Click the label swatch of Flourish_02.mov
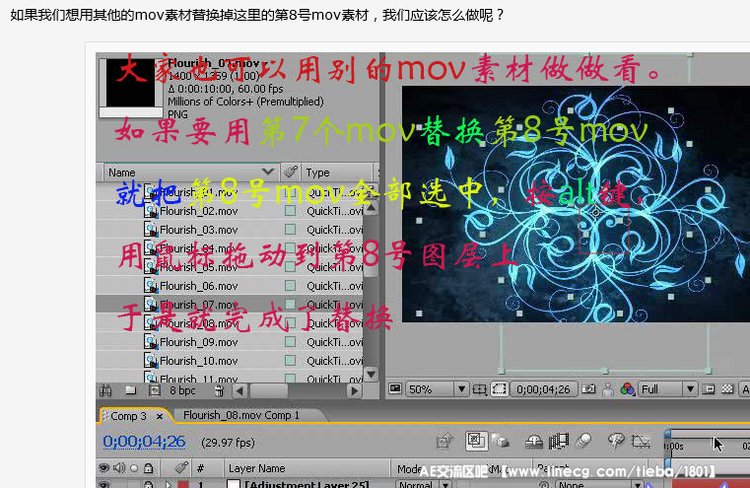The width and height of the screenshot is (750, 488). click(290, 211)
